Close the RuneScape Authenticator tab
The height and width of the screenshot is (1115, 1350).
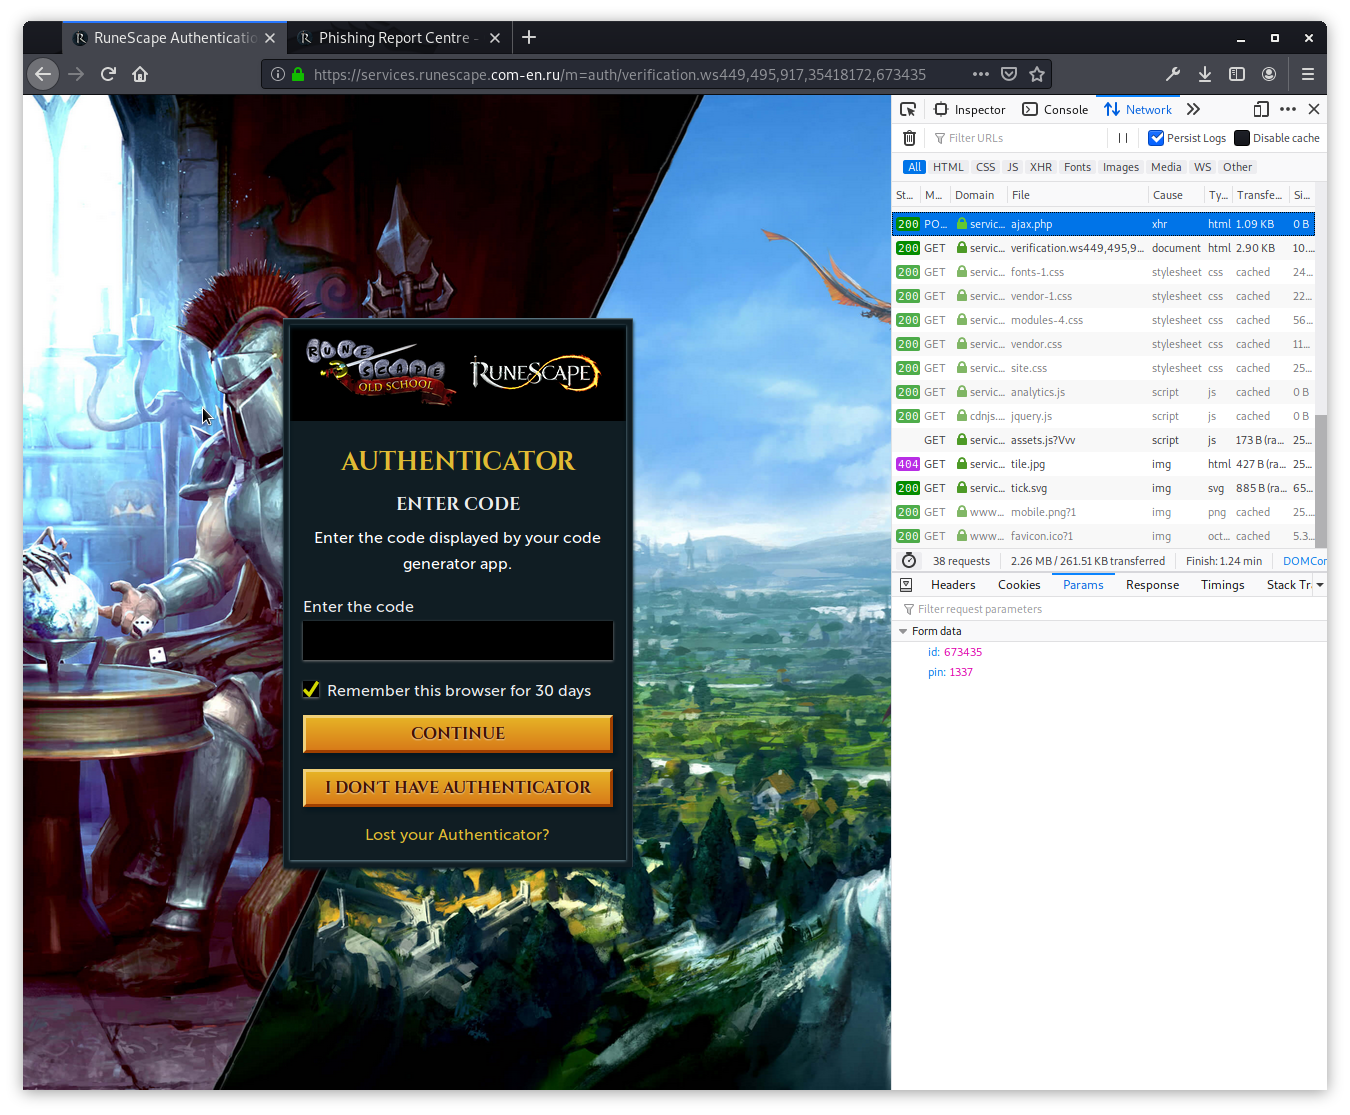pyautogui.click(x=270, y=38)
